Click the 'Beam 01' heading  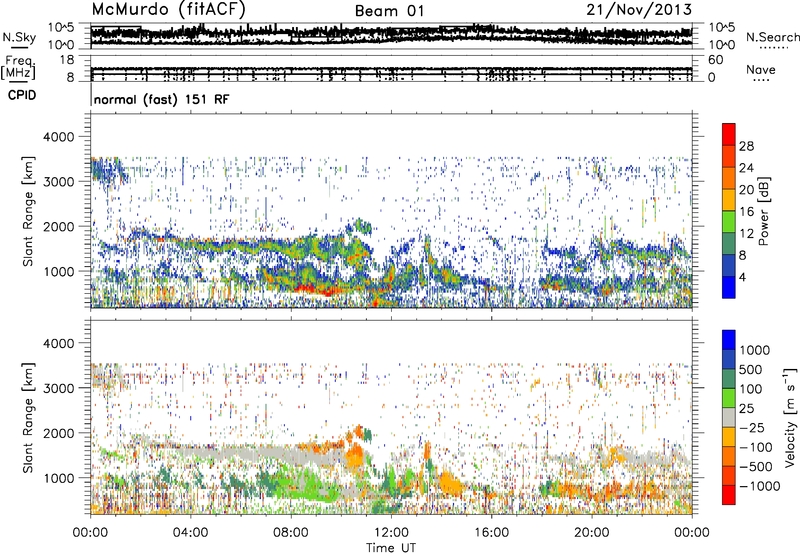pyautogui.click(x=389, y=11)
